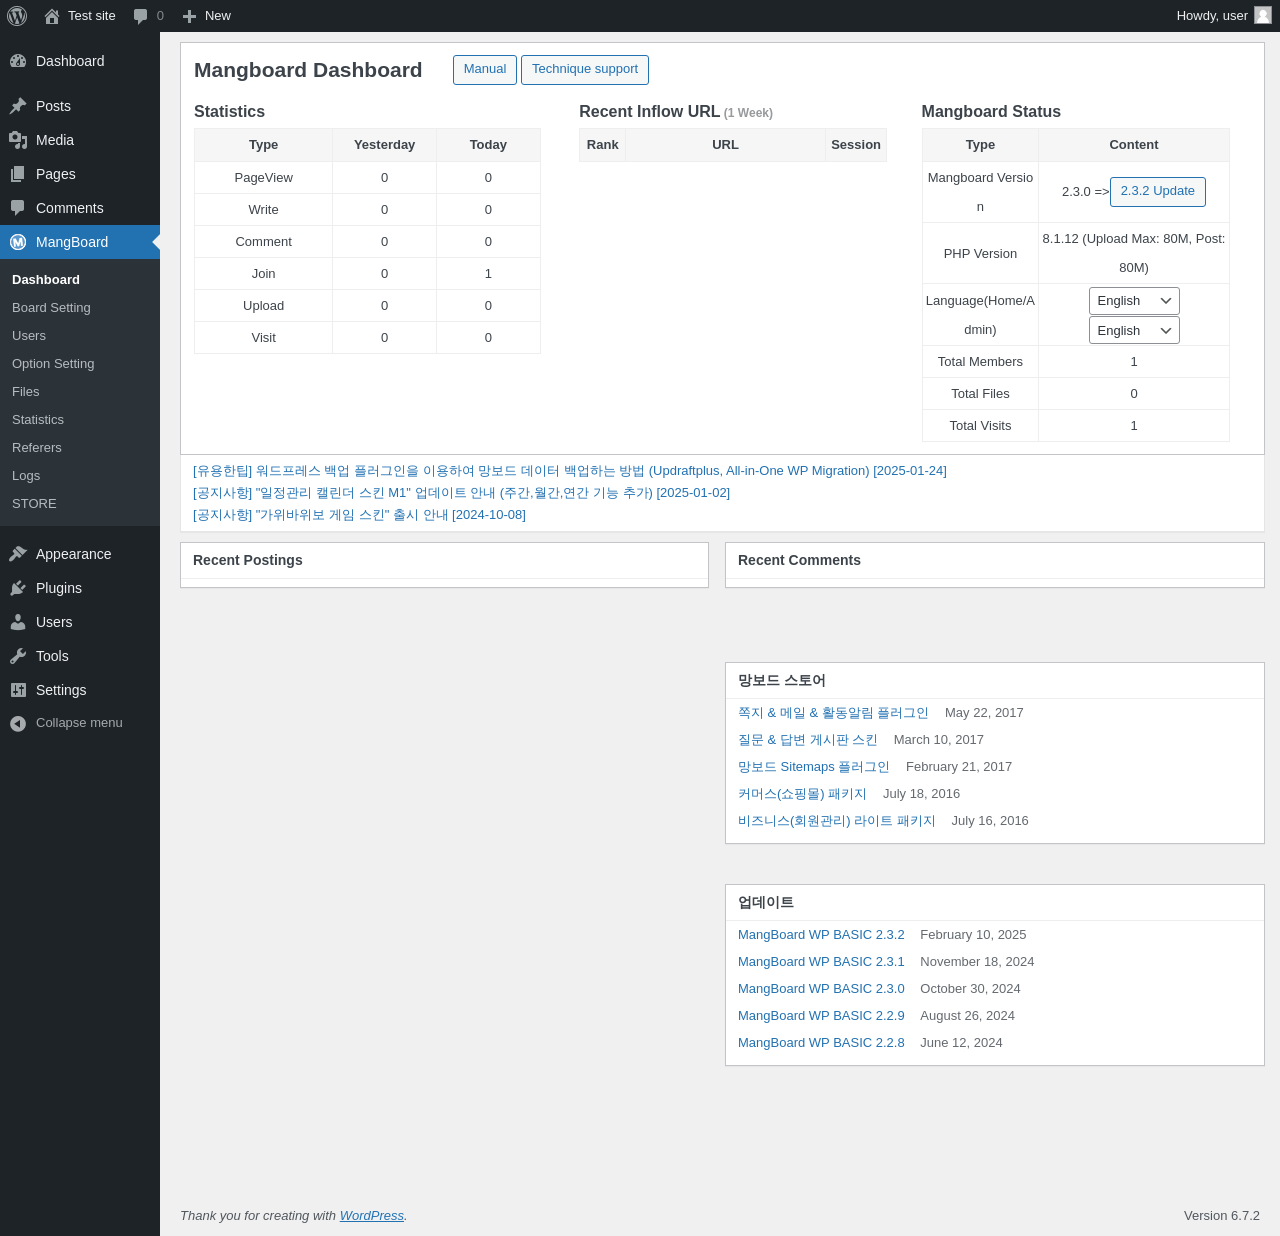Viewport: 1280px width, 1236px height.
Task: Click the New plus icon in admin bar
Action: tap(189, 16)
